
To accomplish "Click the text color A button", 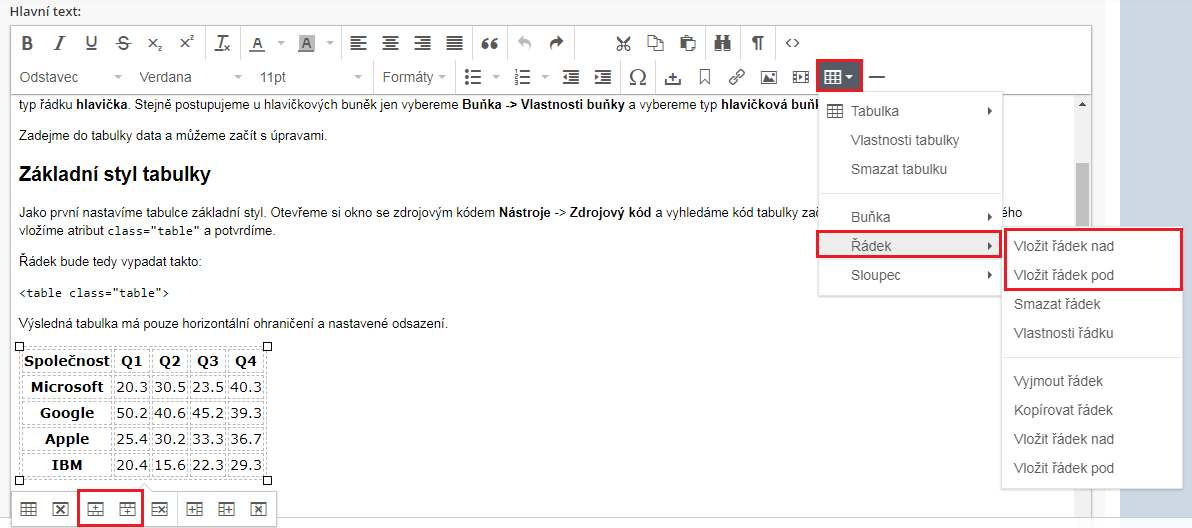I will coord(256,43).
